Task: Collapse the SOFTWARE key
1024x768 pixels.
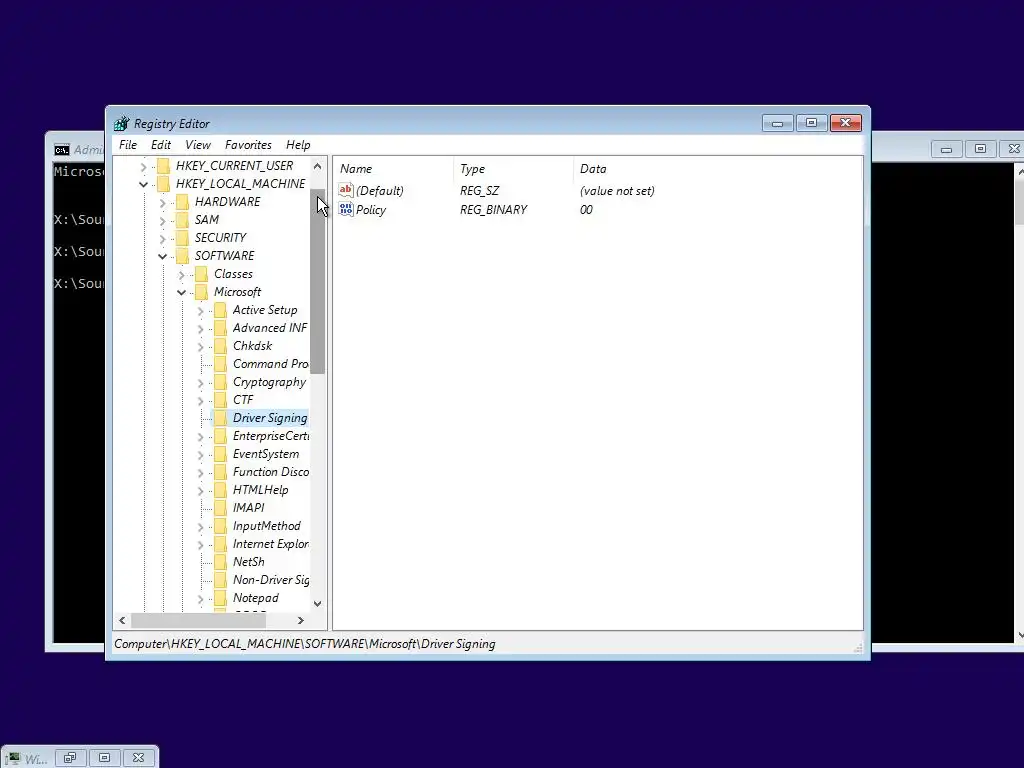Action: click(x=163, y=257)
